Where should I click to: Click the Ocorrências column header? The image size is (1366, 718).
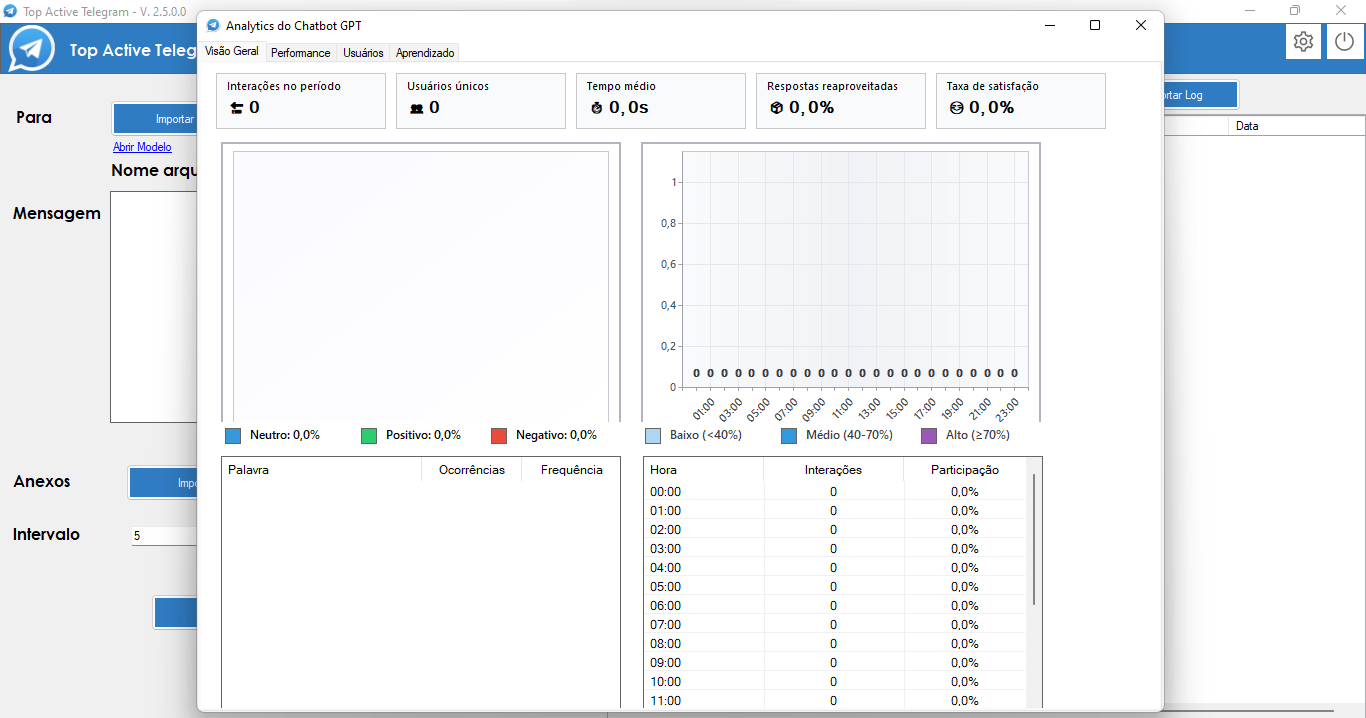(x=472, y=470)
